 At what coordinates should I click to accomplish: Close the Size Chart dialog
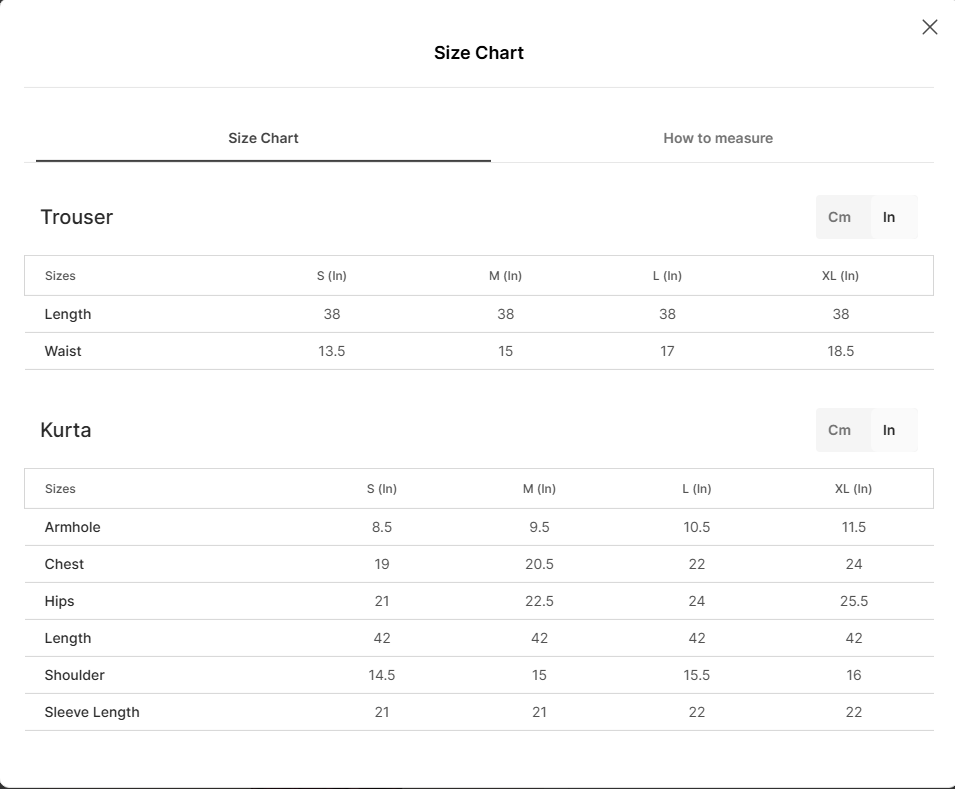tap(929, 27)
